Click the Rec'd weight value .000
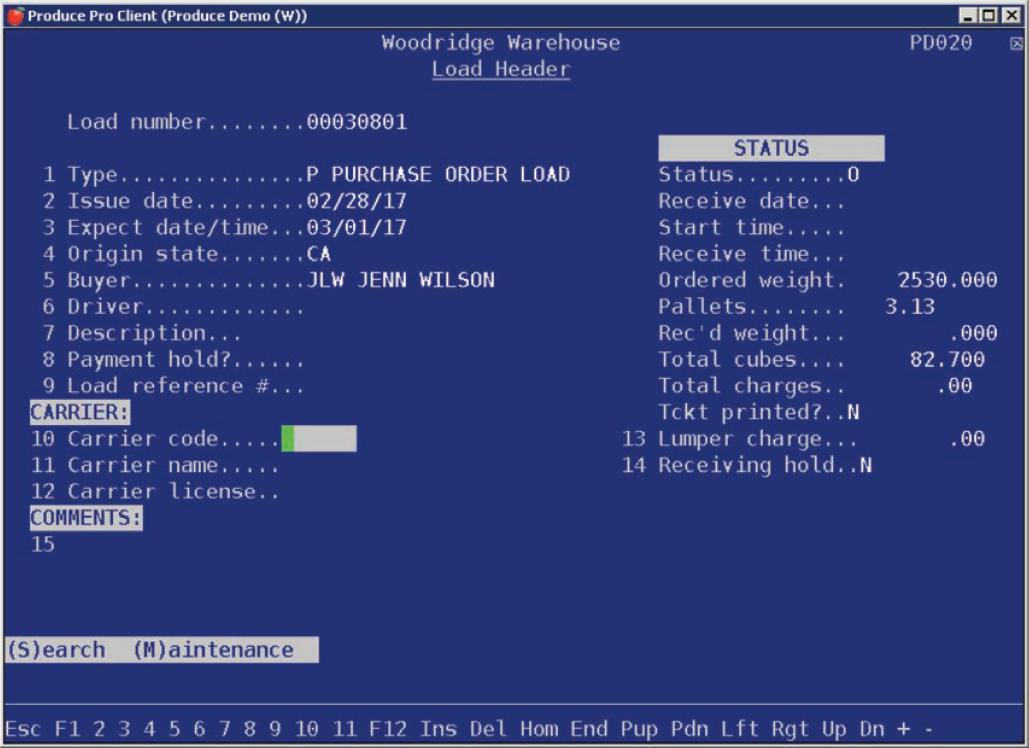The image size is (1029, 748). (x=973, y=333)
